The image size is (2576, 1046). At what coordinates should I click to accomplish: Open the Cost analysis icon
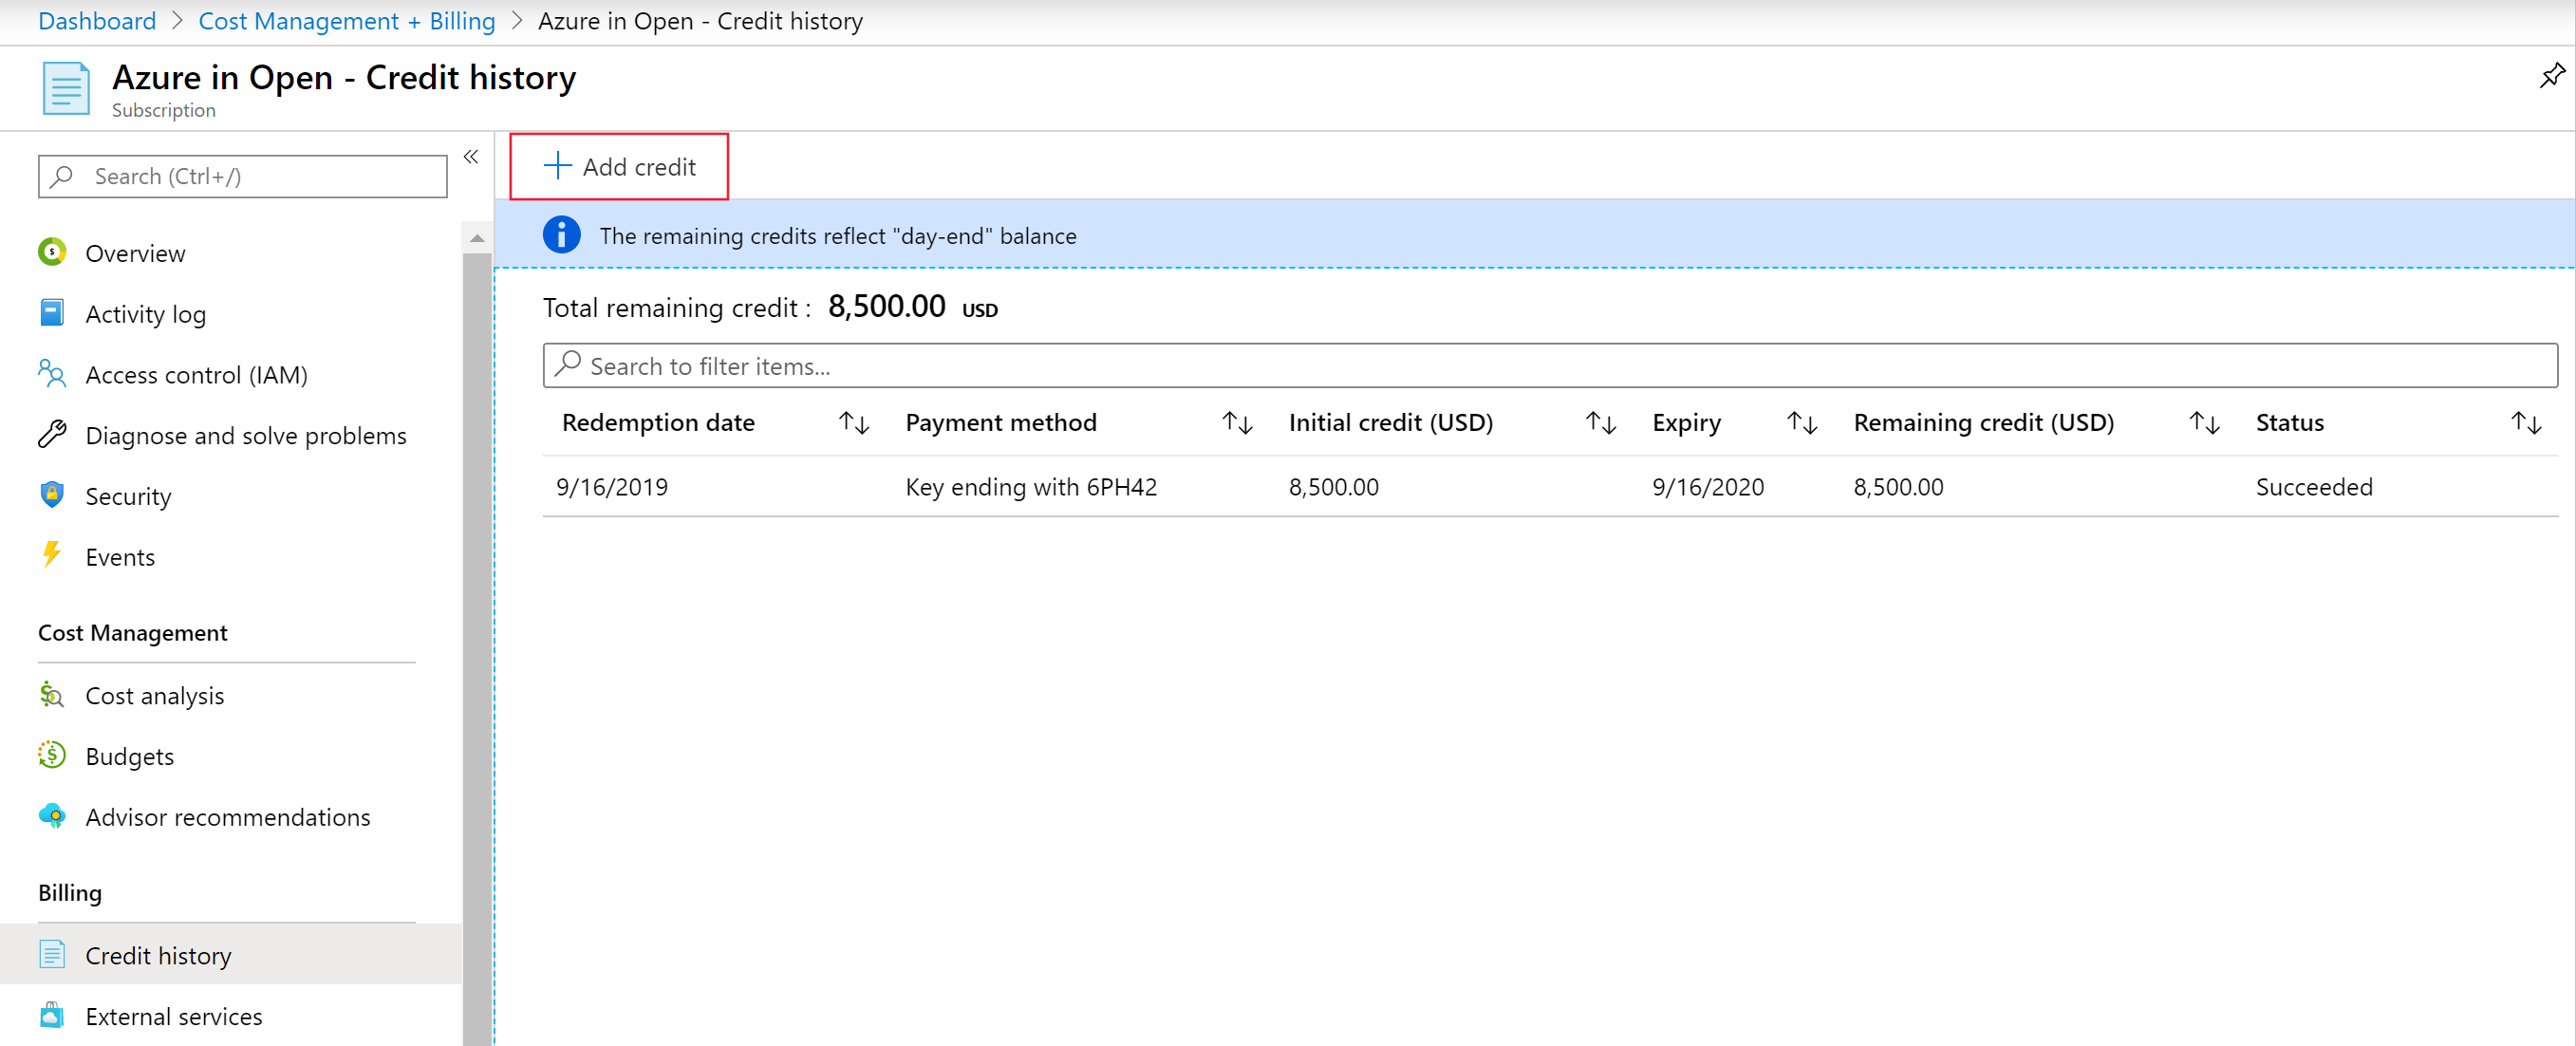point(52,694)
